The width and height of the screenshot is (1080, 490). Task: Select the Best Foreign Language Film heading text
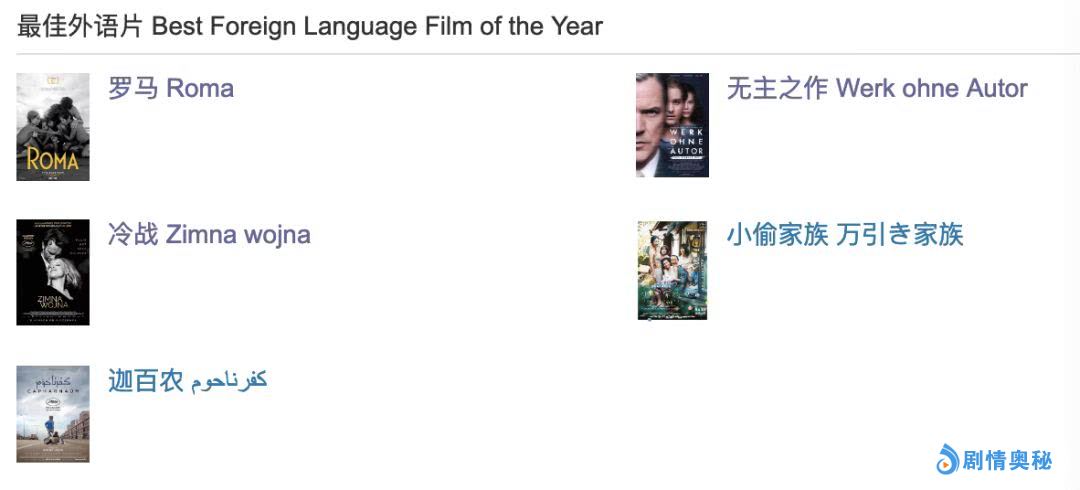coord(377,26)
